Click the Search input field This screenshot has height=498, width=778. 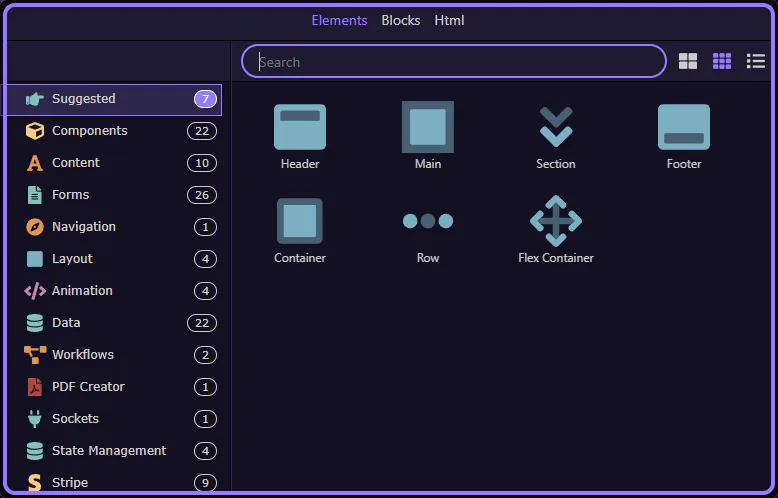click(454, 61)
